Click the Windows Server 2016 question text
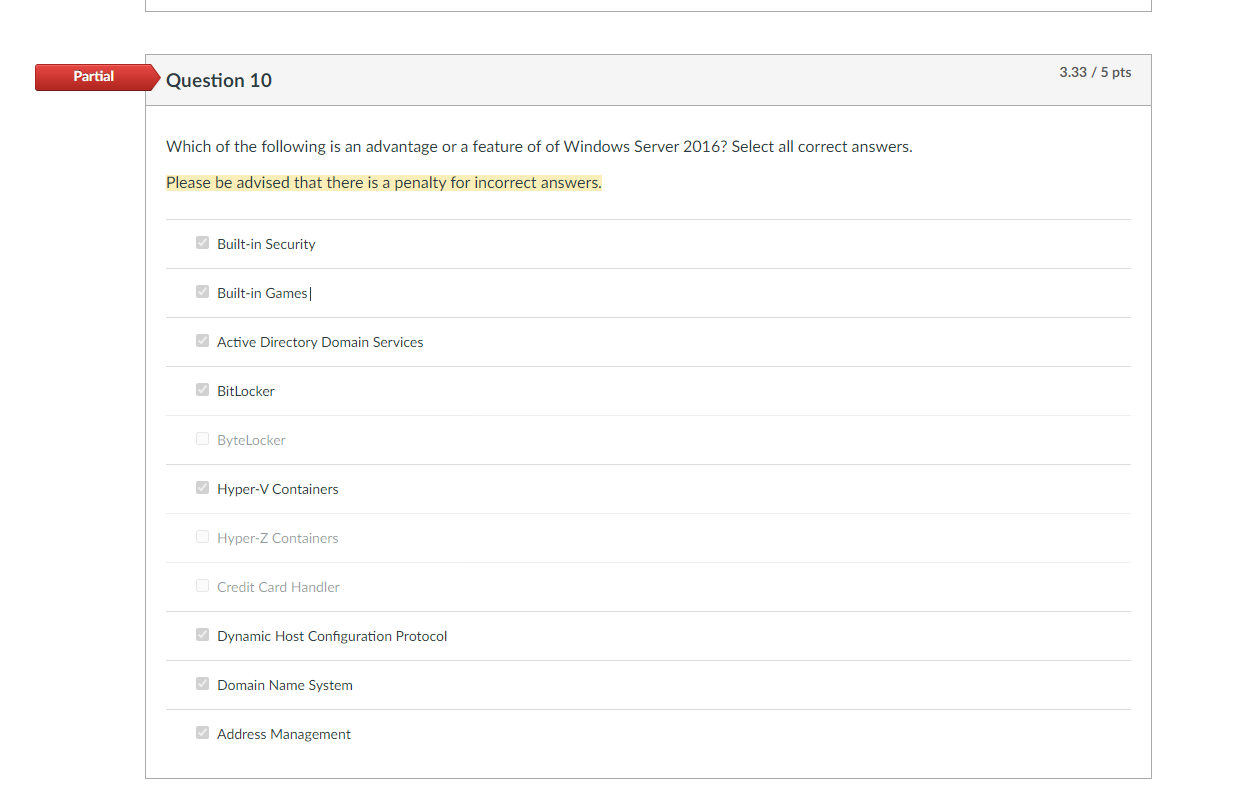1234x800 pixels. [539, 147]
